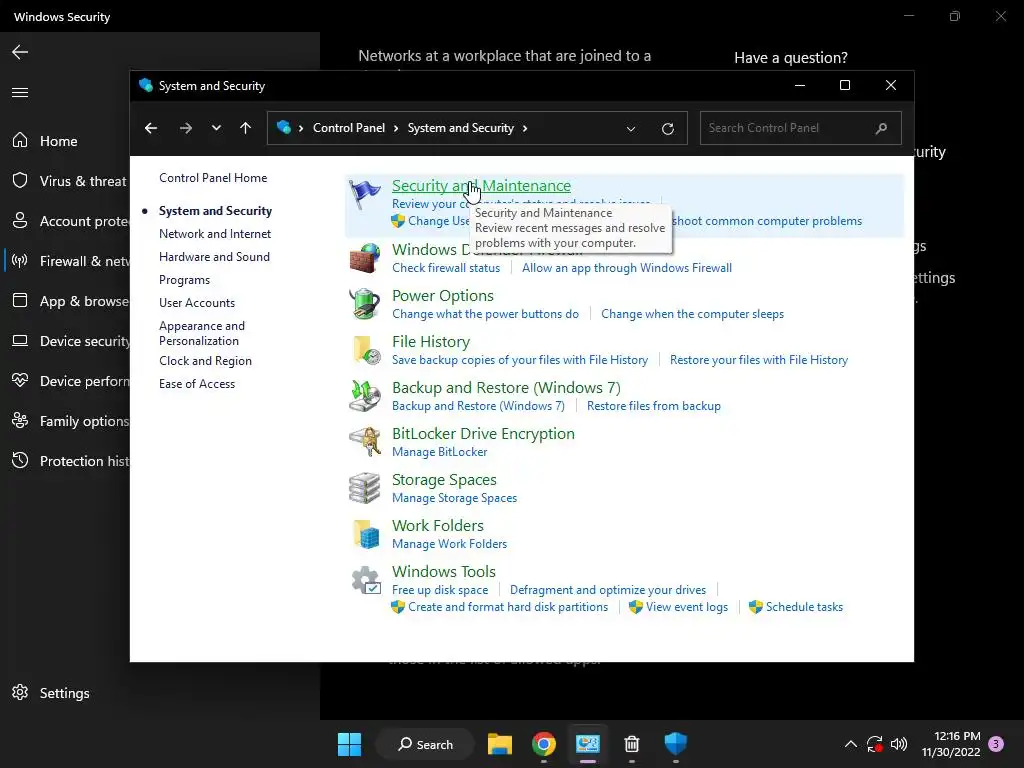Click Change when the computer sleeps

(x=692, y=314)
